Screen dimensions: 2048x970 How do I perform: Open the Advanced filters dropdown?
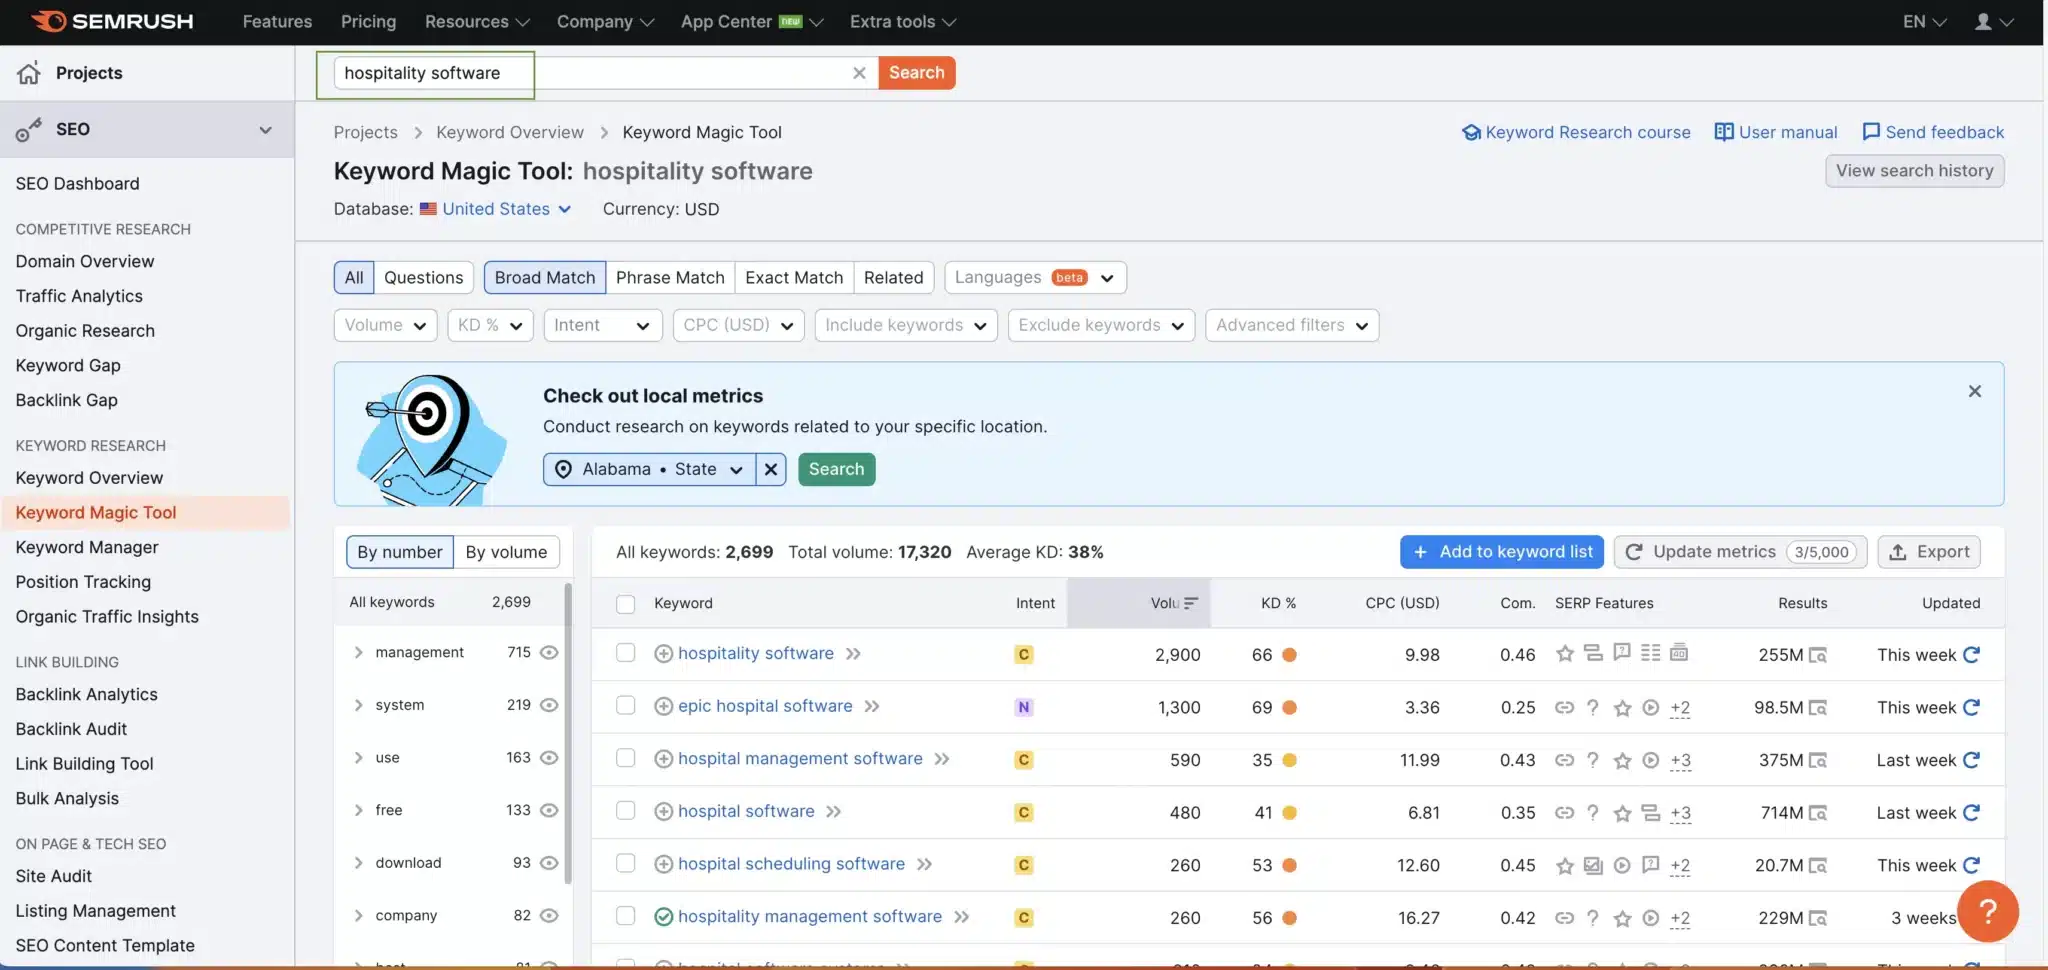[1292, 325]
